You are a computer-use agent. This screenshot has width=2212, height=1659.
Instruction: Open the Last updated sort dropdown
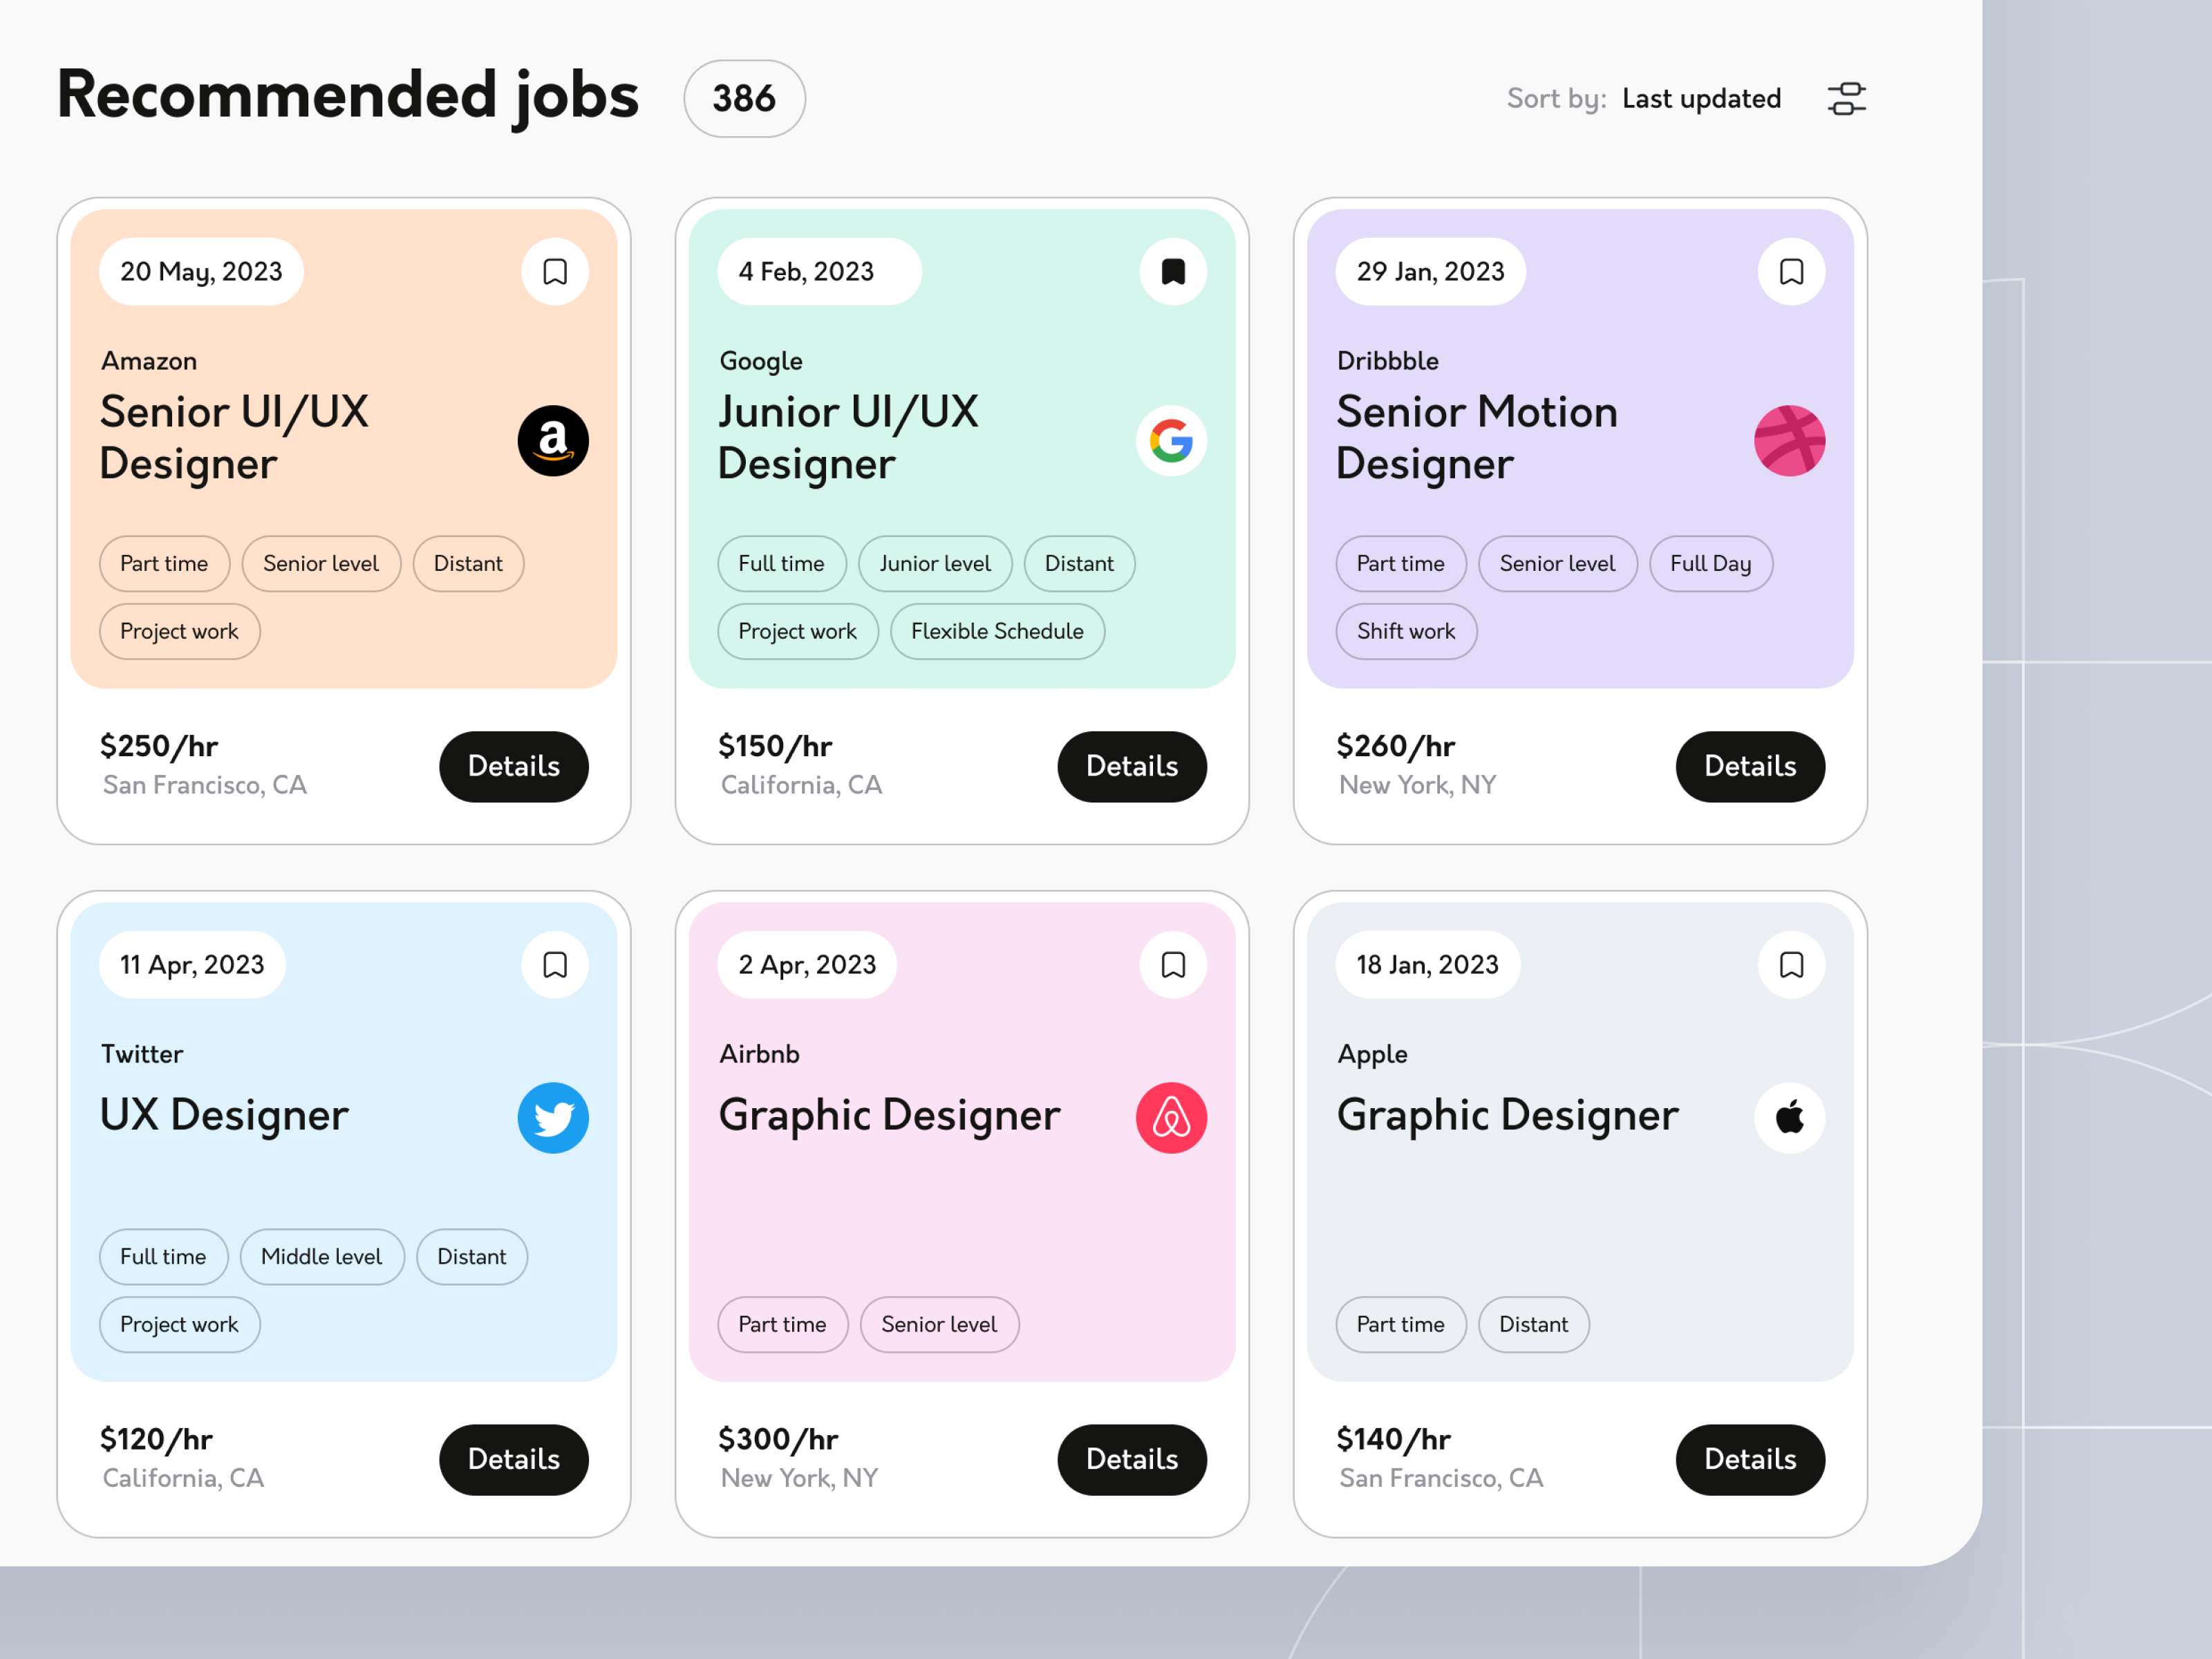(x=1701, y=98)
